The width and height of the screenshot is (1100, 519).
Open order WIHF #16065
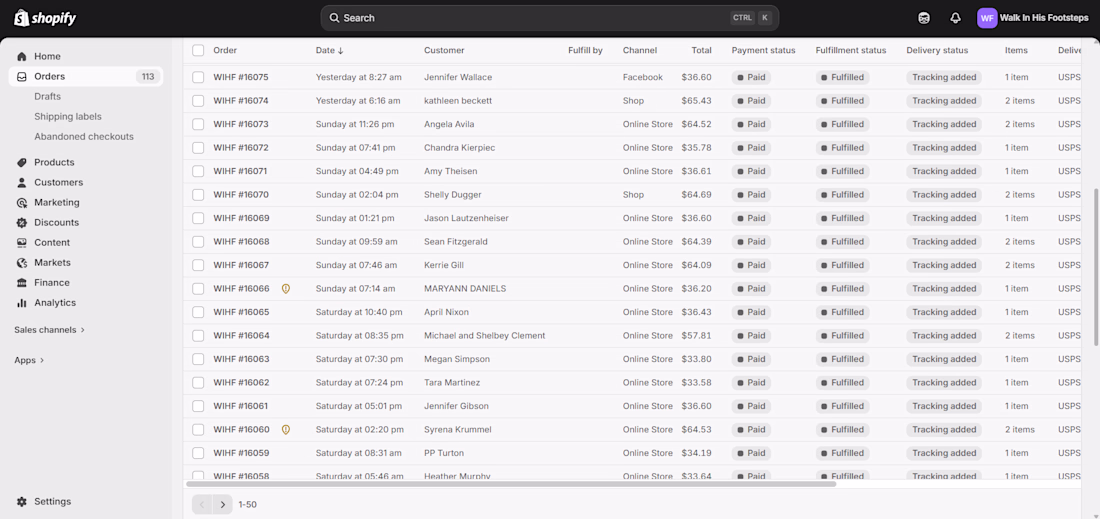(241, 312)
